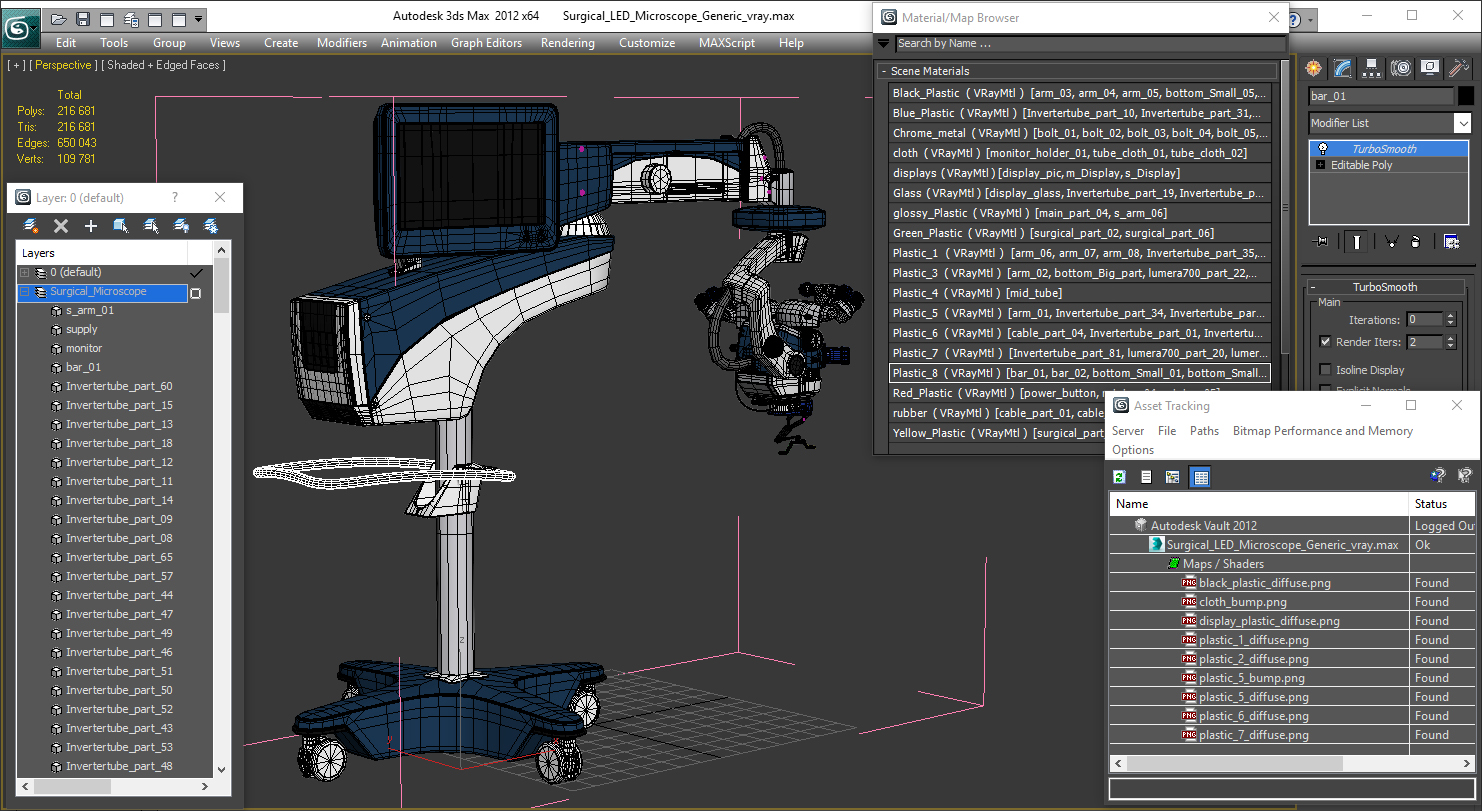Toggle Surgical_Microscope layer current box

click(x=195, y=293)
